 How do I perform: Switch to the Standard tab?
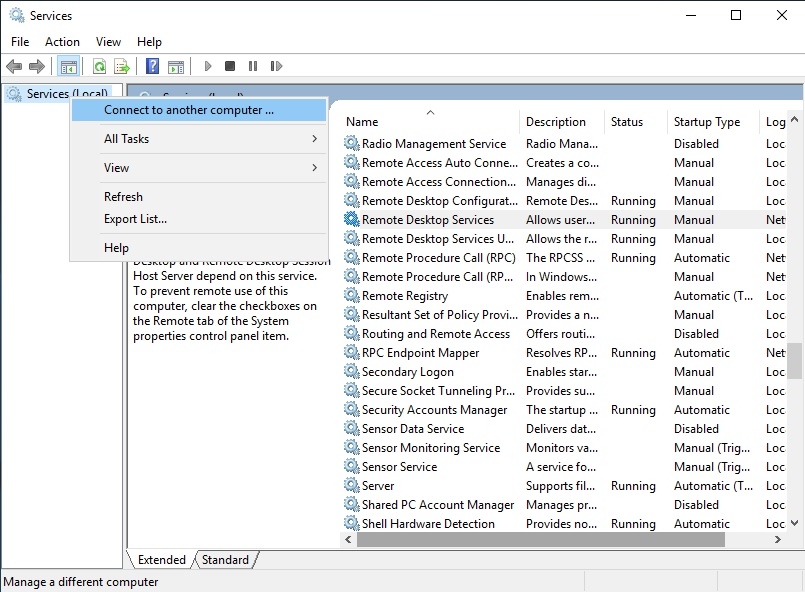pos(226,560)
